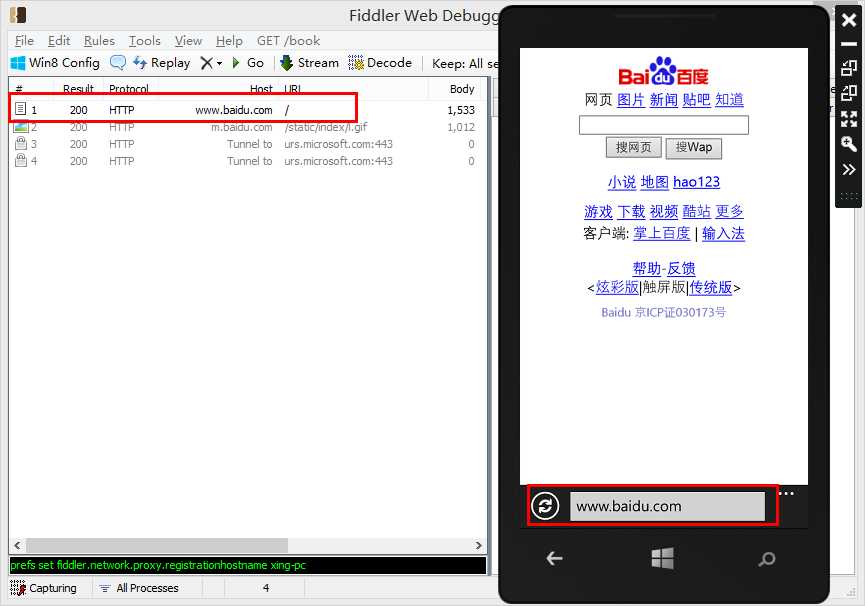The width and height of the screenshot is (865, 606).
Task: Click the www.baidu.com address bar
Action: [668, 506]
